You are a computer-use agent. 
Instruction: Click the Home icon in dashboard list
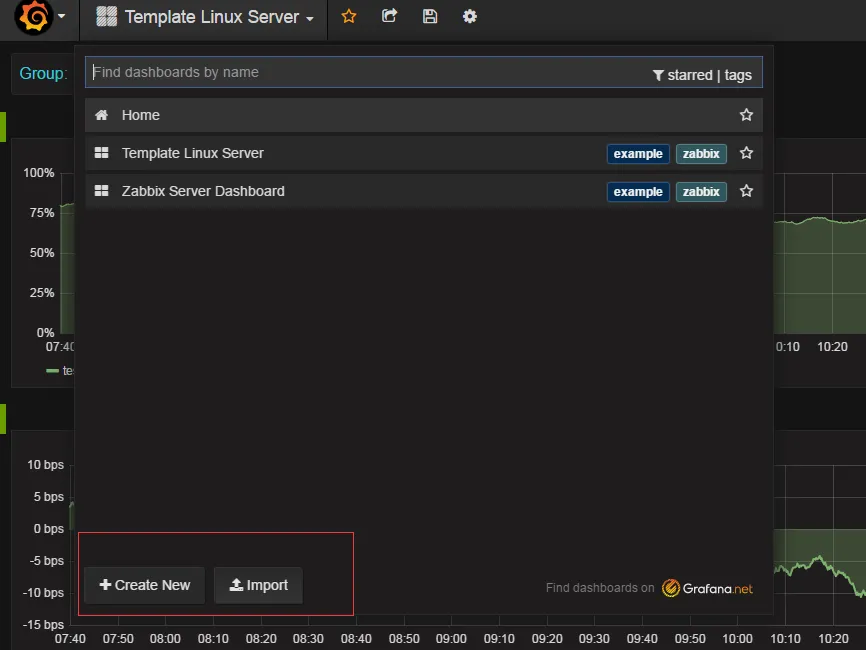click(101, 115)
